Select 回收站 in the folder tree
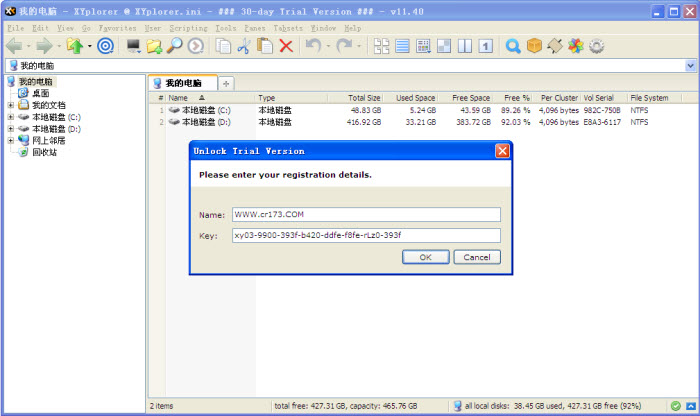 45,152
